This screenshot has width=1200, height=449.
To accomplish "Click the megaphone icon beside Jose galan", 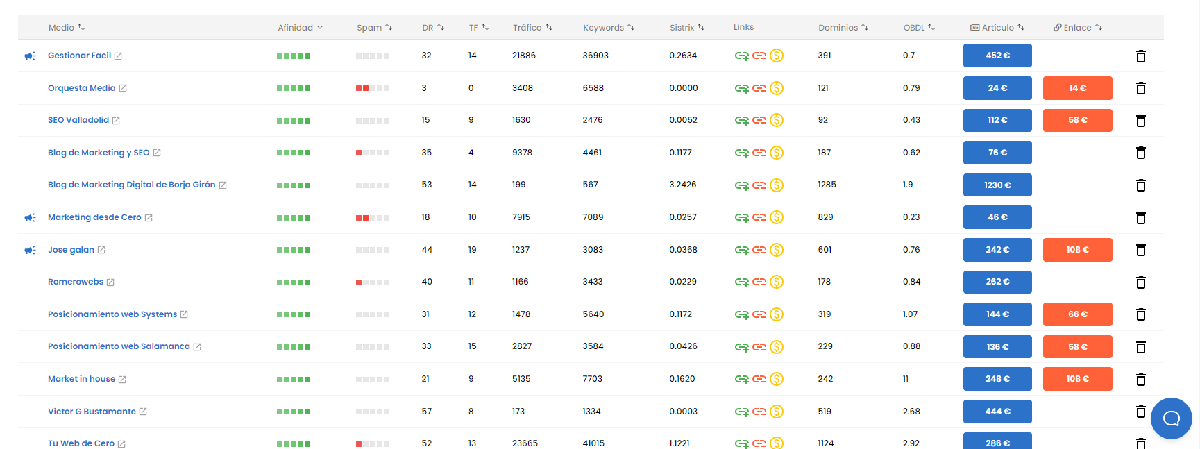I will [29, 250].
